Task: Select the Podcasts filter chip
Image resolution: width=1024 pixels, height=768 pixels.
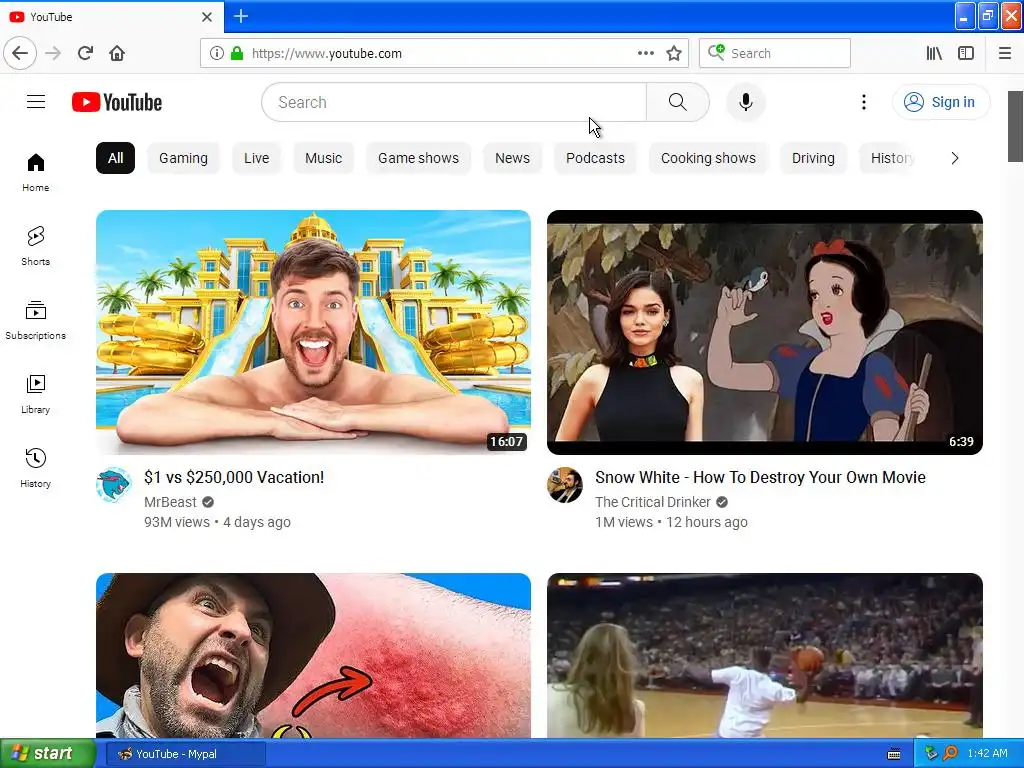Action: (x=596, y=158)
